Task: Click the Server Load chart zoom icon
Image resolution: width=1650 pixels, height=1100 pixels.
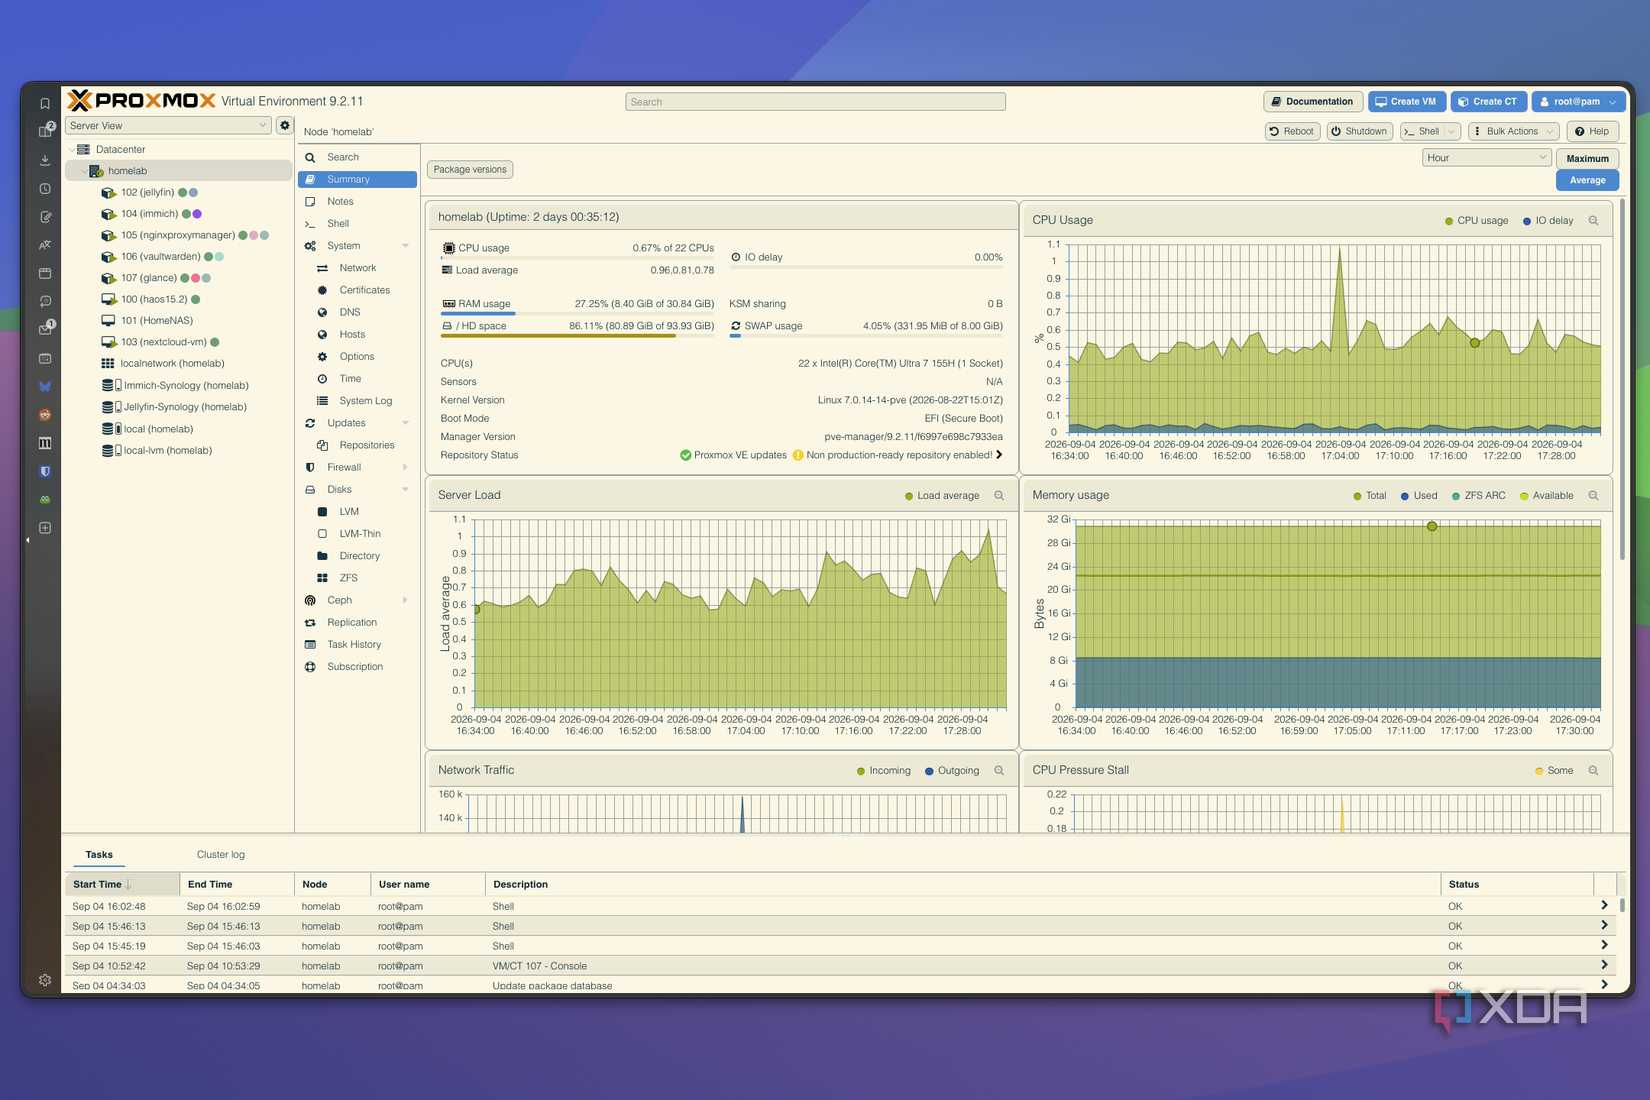Action: click(x=999, y=496)
